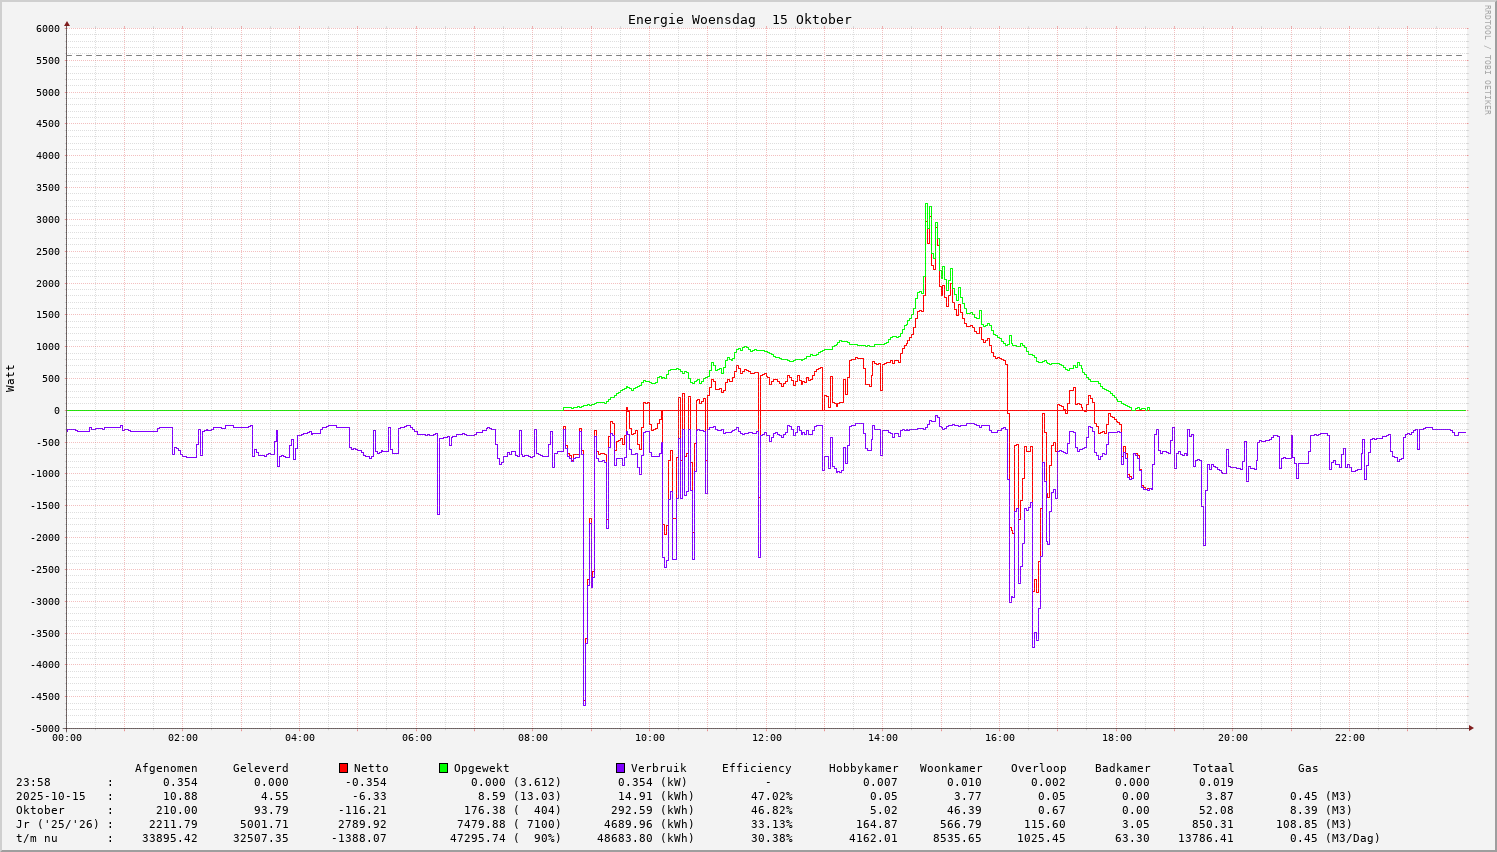Image resolution: width=1497 pixels, height=852 pixels.
Task: Click the Hobbykamer column header
Action: 863,768
